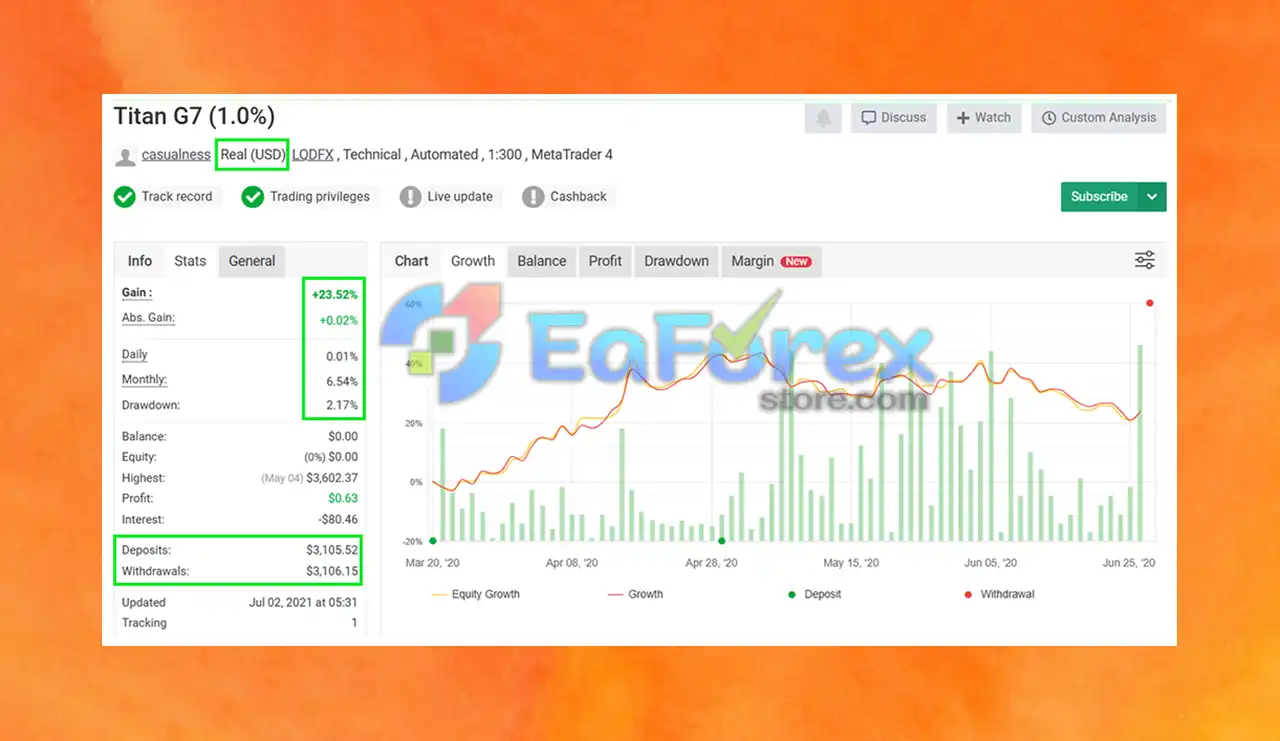This screenshot has height=741, width=1280.
Task: Click the 6.54% monthly value
Action: click(341, 382)
